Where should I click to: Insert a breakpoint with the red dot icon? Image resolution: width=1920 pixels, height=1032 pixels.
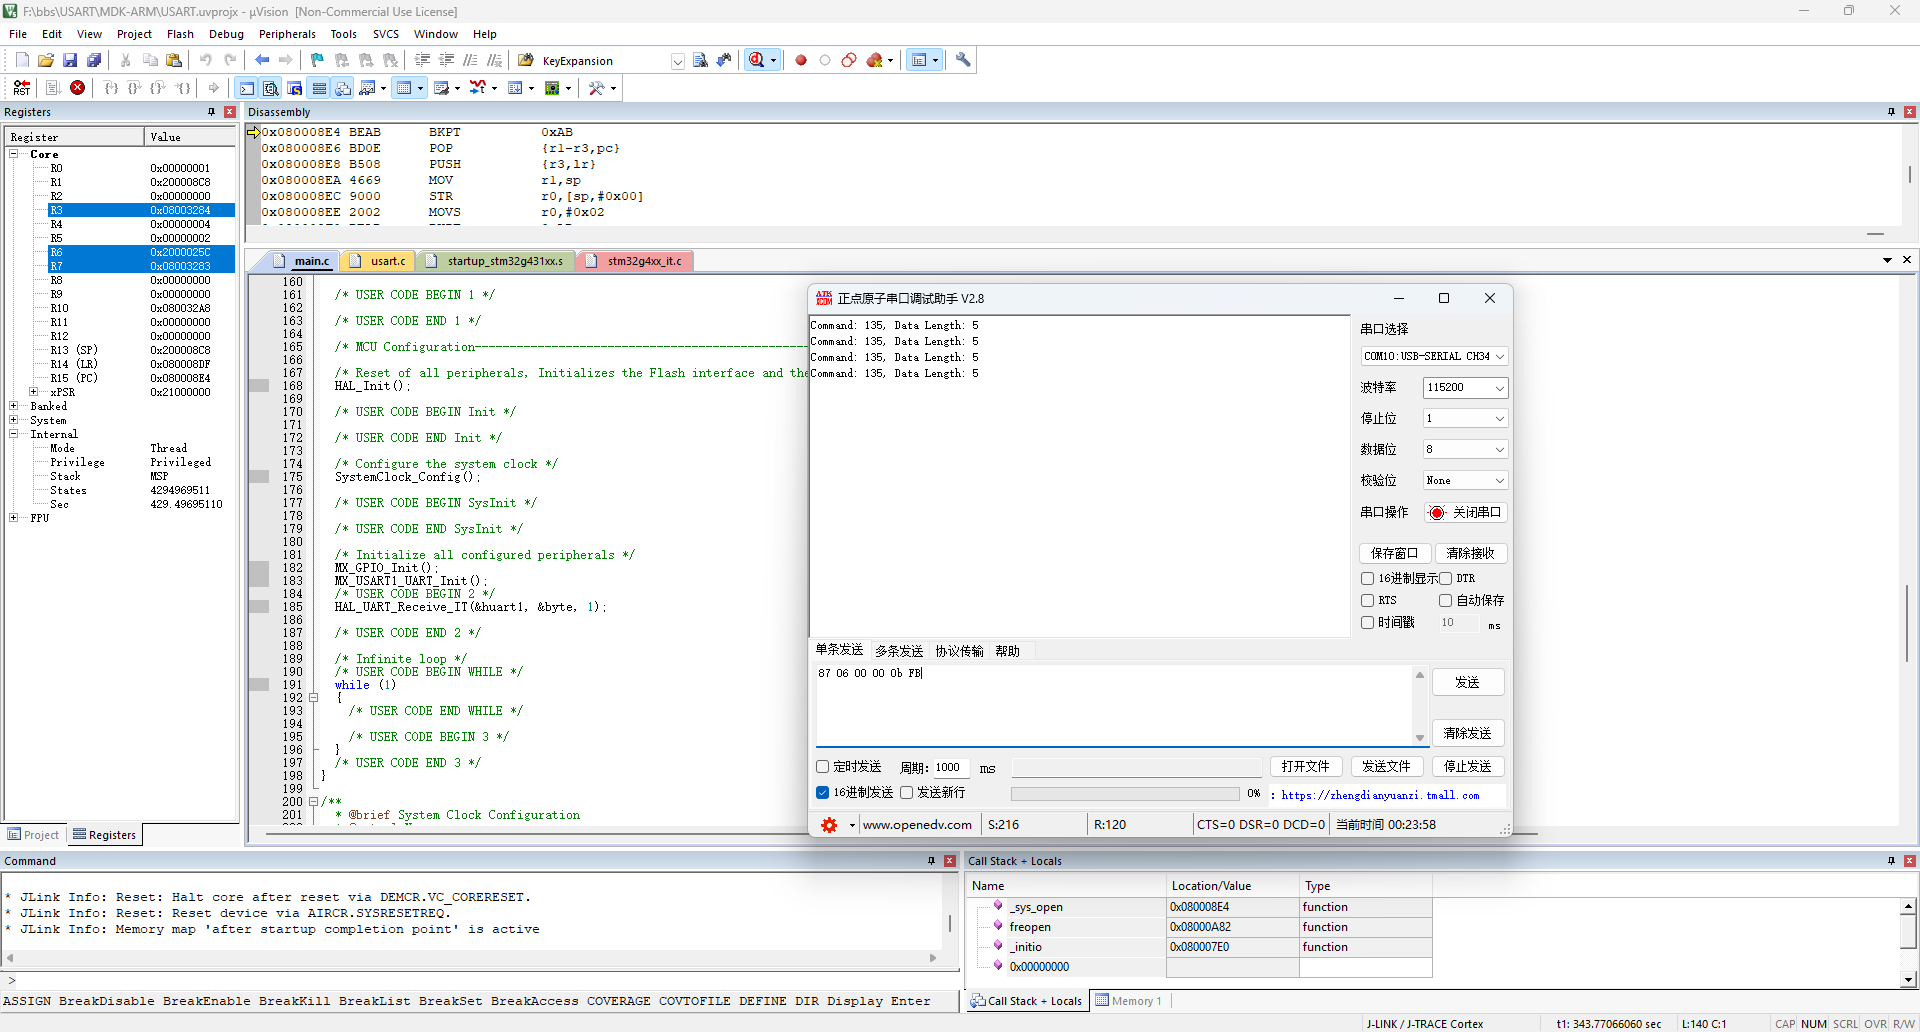[x=801, y=60]
